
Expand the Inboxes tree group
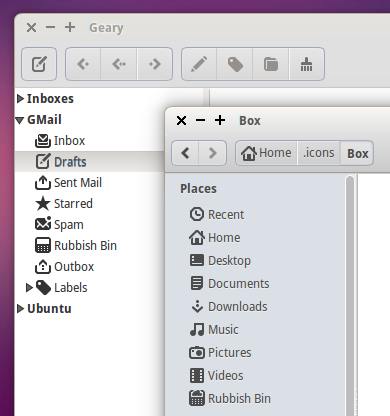20,99
